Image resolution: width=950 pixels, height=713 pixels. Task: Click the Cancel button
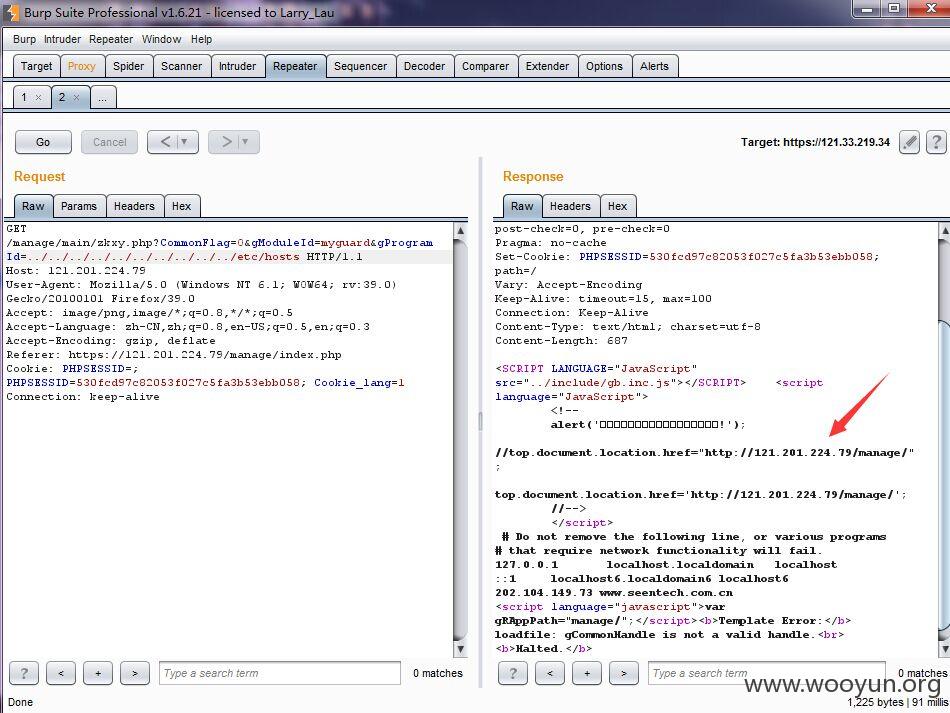click(x=110, y=142)
